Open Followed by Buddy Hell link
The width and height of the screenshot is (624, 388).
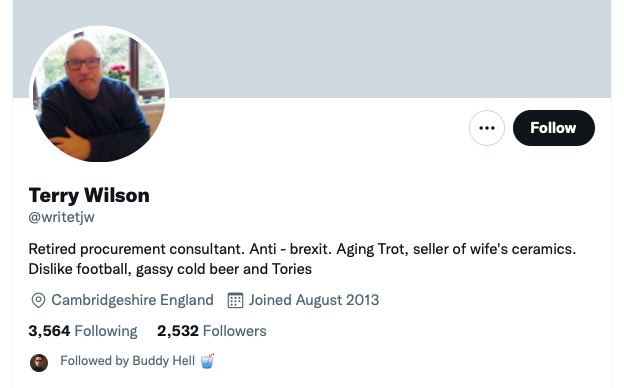127,361
